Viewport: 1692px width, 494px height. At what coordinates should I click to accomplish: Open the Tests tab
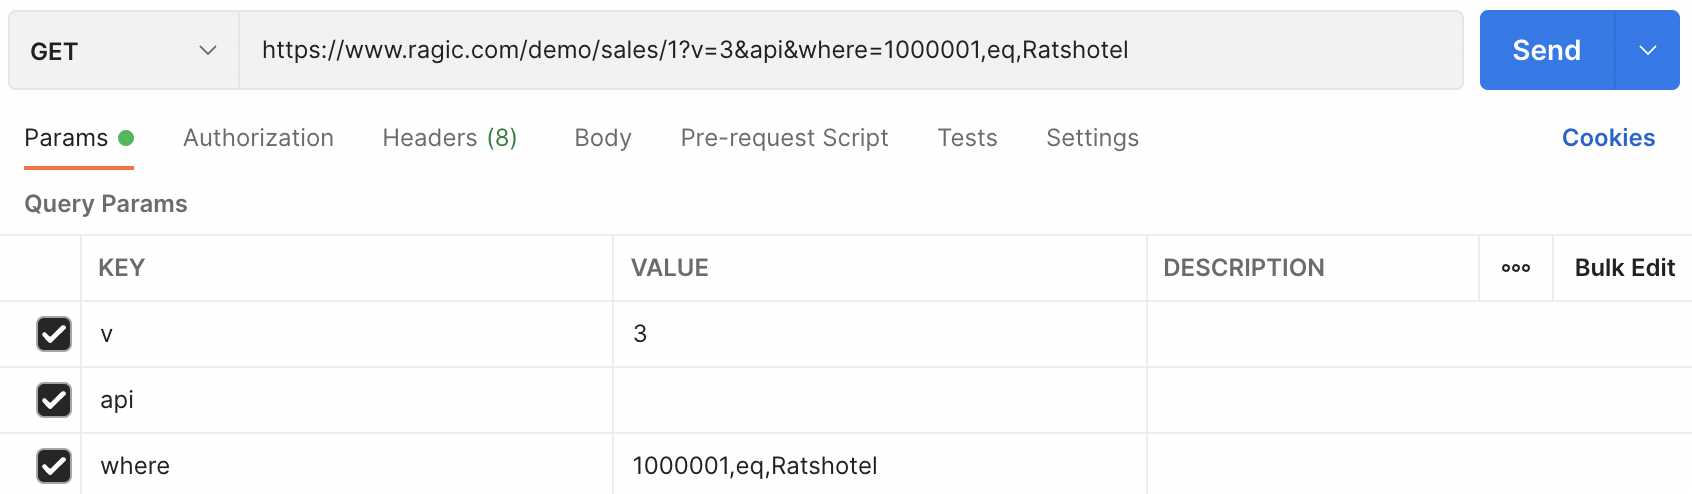pyautogui.click(x=967, y=138)
